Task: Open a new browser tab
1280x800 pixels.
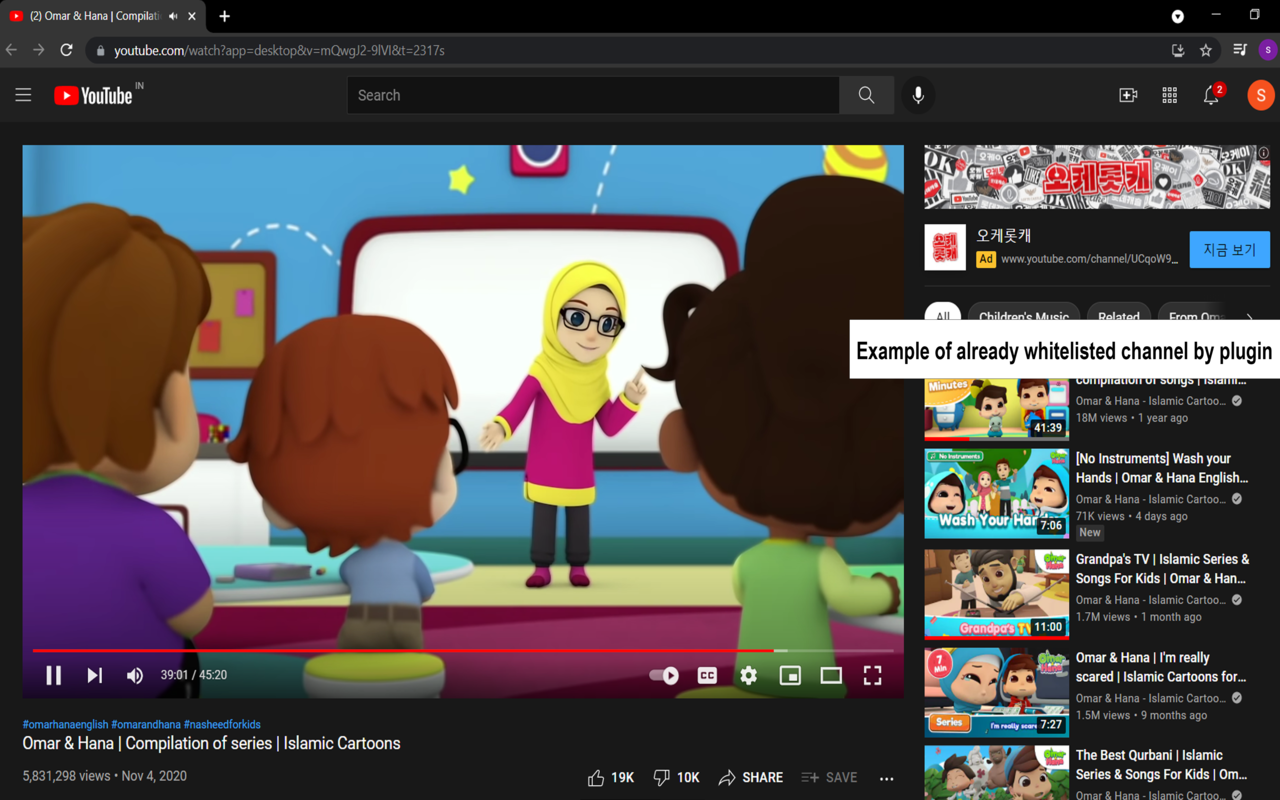Action: point(224,16)
